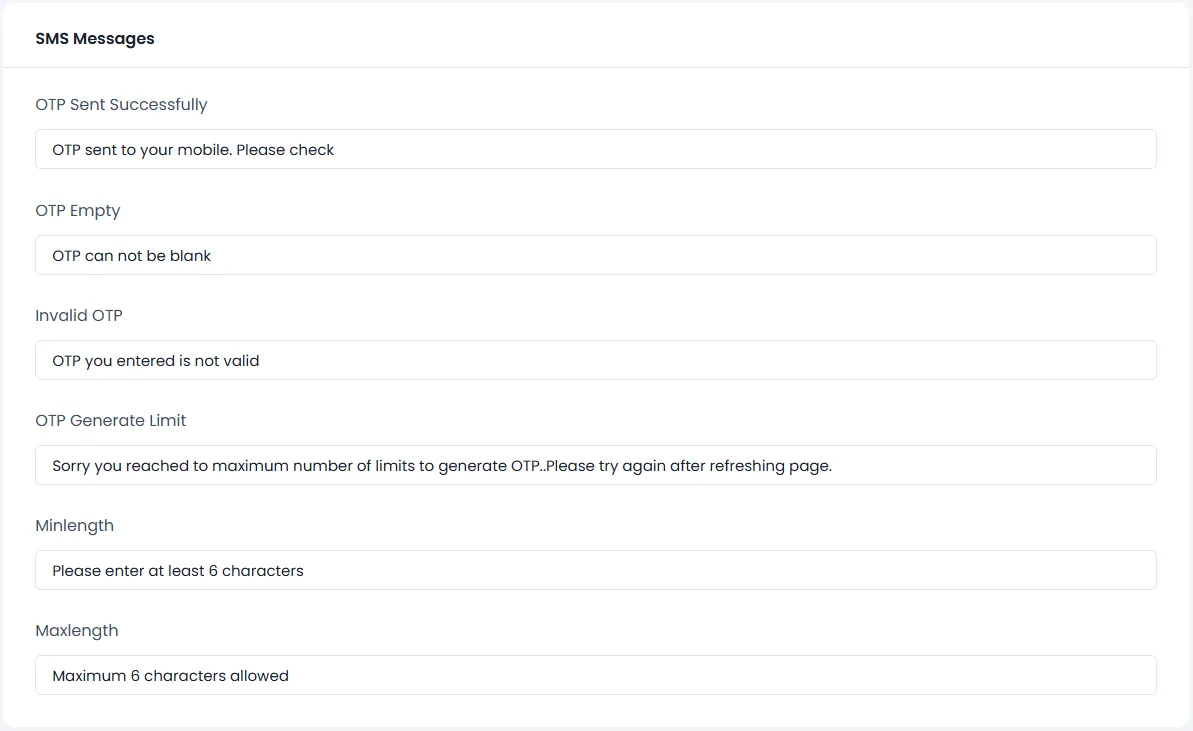
Task: Click the "Invalid OTP" label text
Action: tap(79, 315)
